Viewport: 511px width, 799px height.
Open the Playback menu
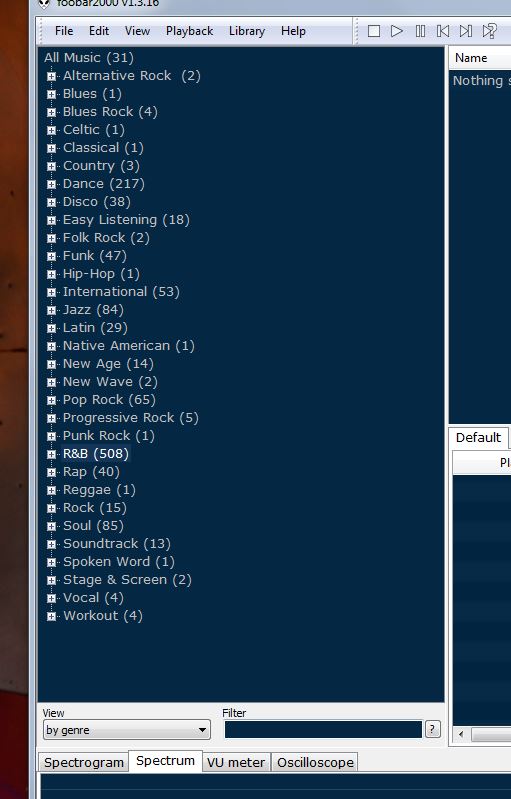pyautogui.click(x=190, y=31)
